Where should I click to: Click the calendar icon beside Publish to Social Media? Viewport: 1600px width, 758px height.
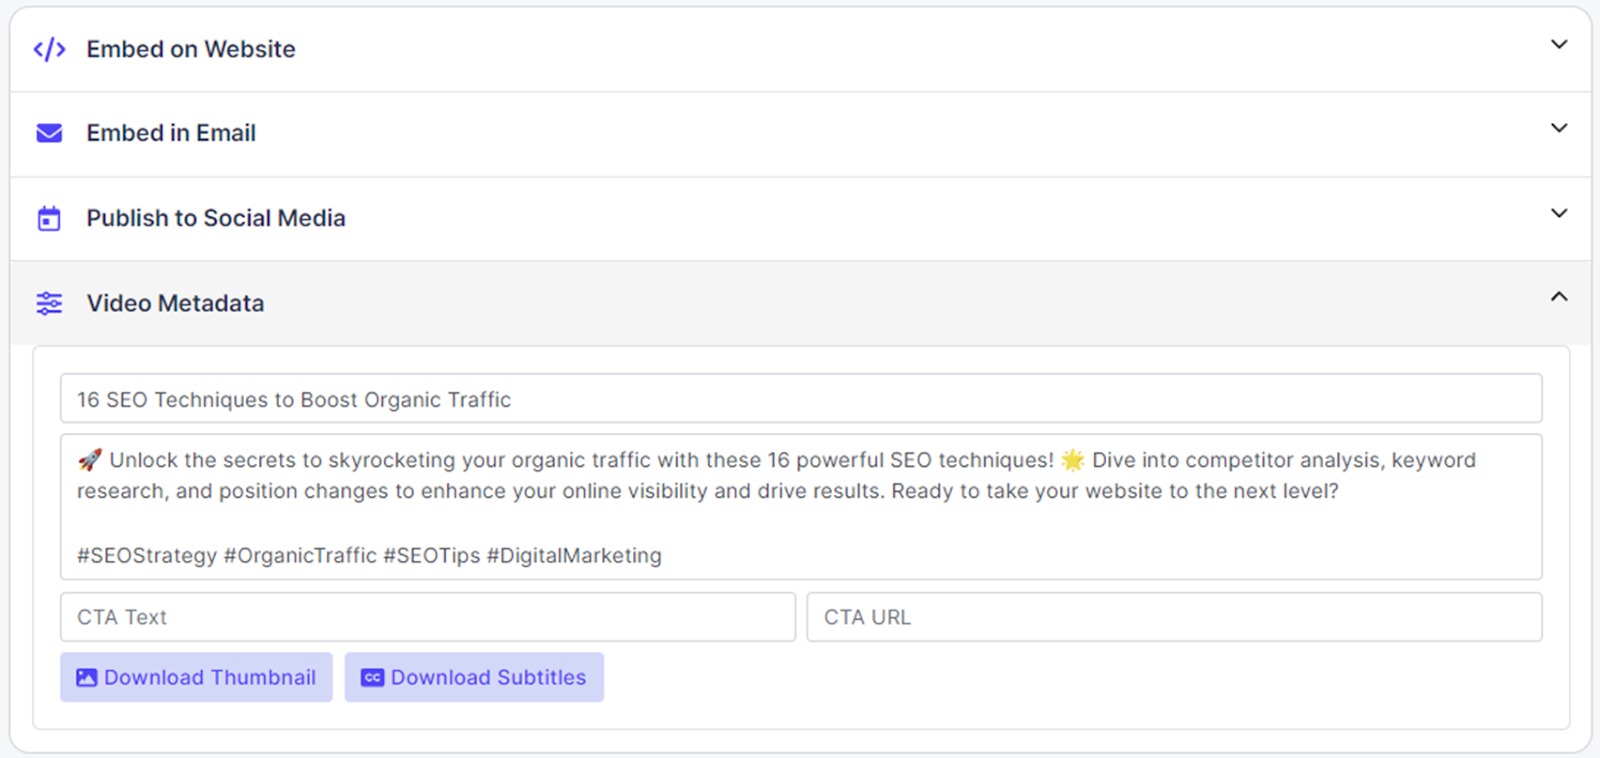49,218
